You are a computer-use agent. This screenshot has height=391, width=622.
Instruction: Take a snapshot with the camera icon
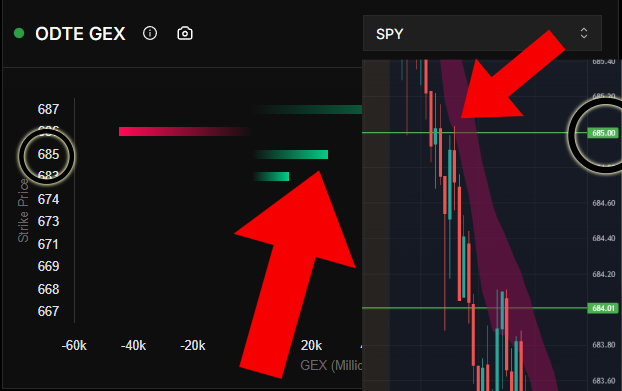coord(185,33)
